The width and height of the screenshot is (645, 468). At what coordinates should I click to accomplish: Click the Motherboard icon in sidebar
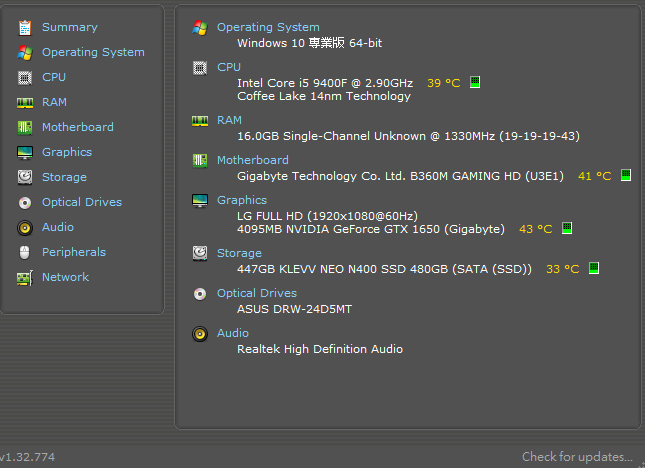(25, 127)
